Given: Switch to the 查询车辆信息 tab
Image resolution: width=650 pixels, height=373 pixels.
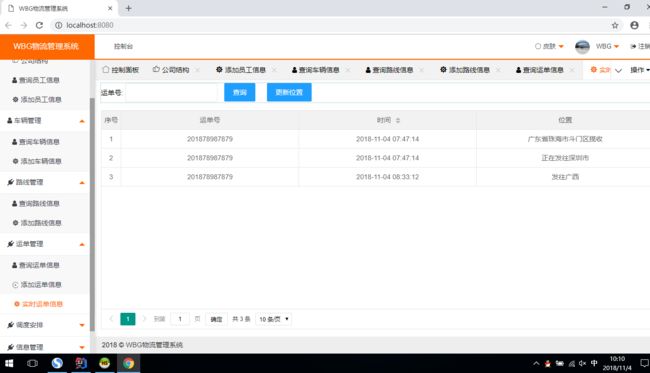Looking at the screenshot, I should (315, 70).
